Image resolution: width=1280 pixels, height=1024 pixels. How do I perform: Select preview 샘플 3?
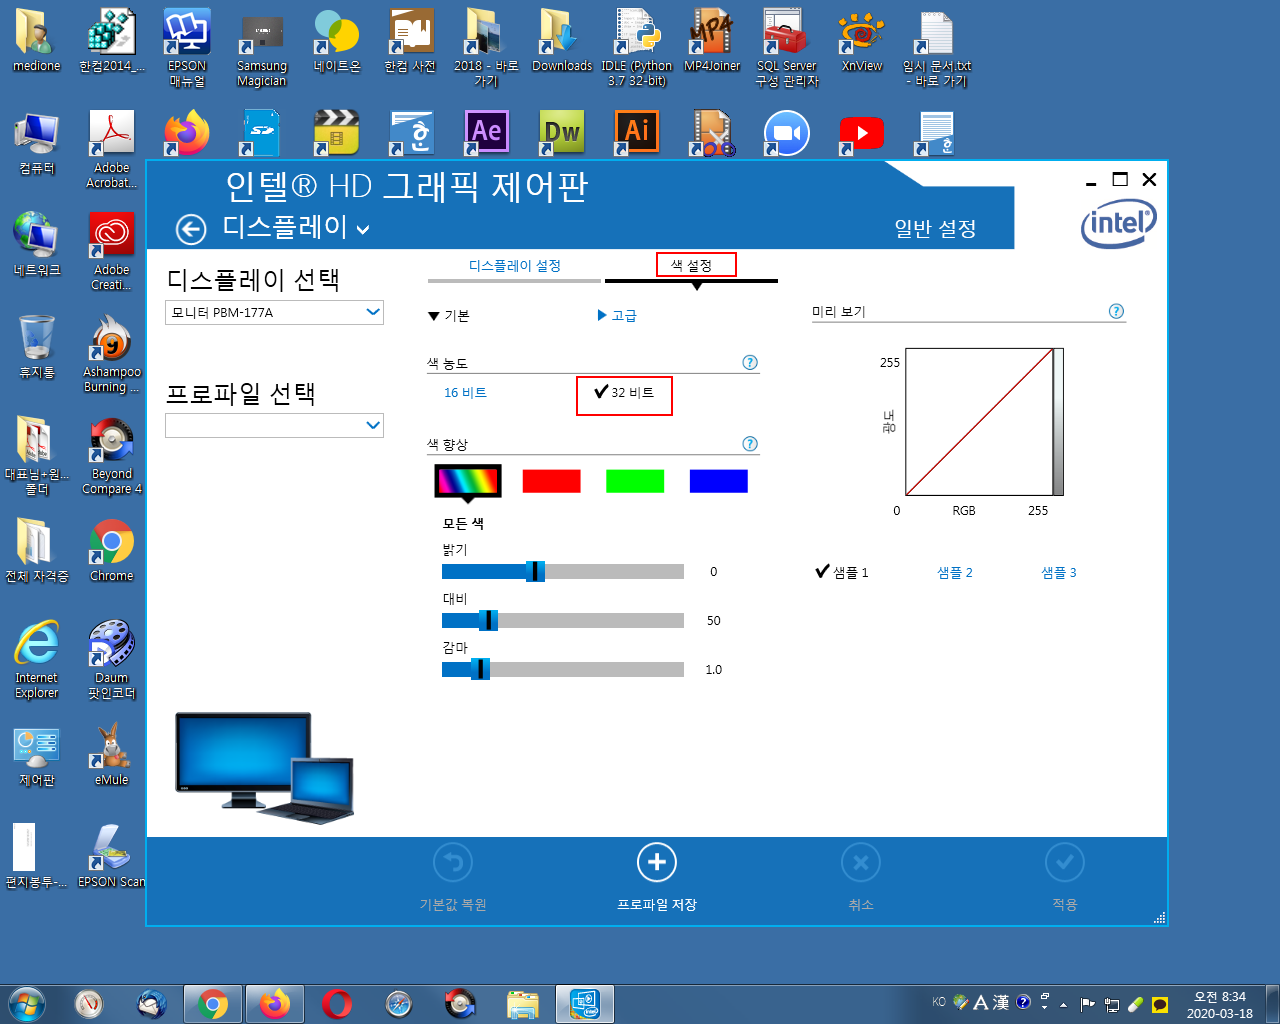point(1059,573)
